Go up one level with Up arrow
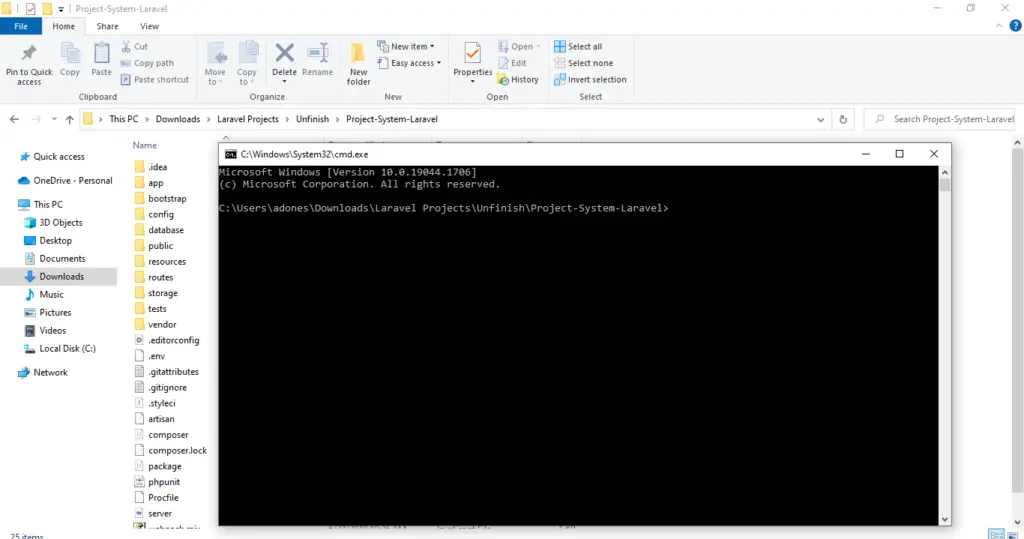 tap(69, 119)
